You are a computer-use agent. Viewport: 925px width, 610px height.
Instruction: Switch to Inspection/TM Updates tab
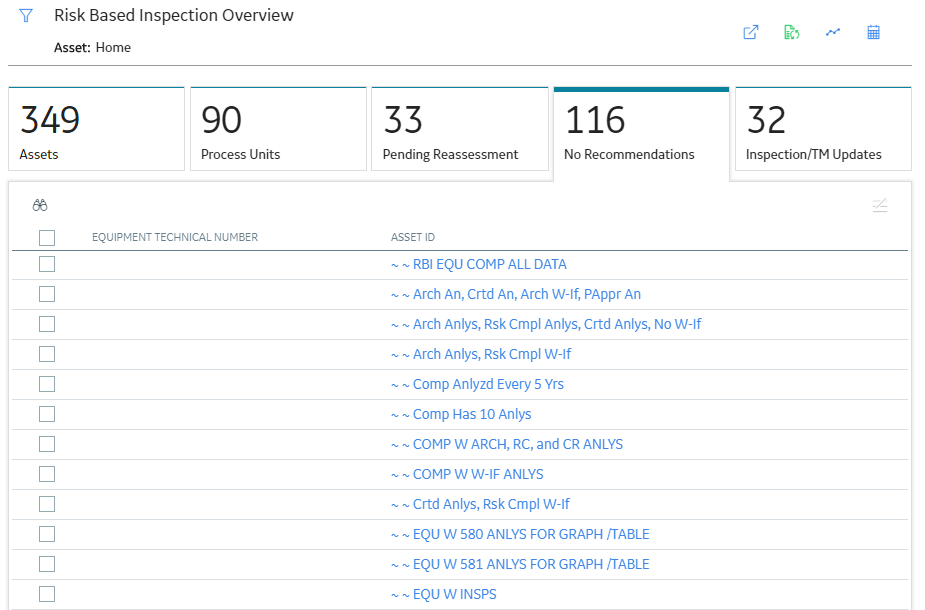824,129
